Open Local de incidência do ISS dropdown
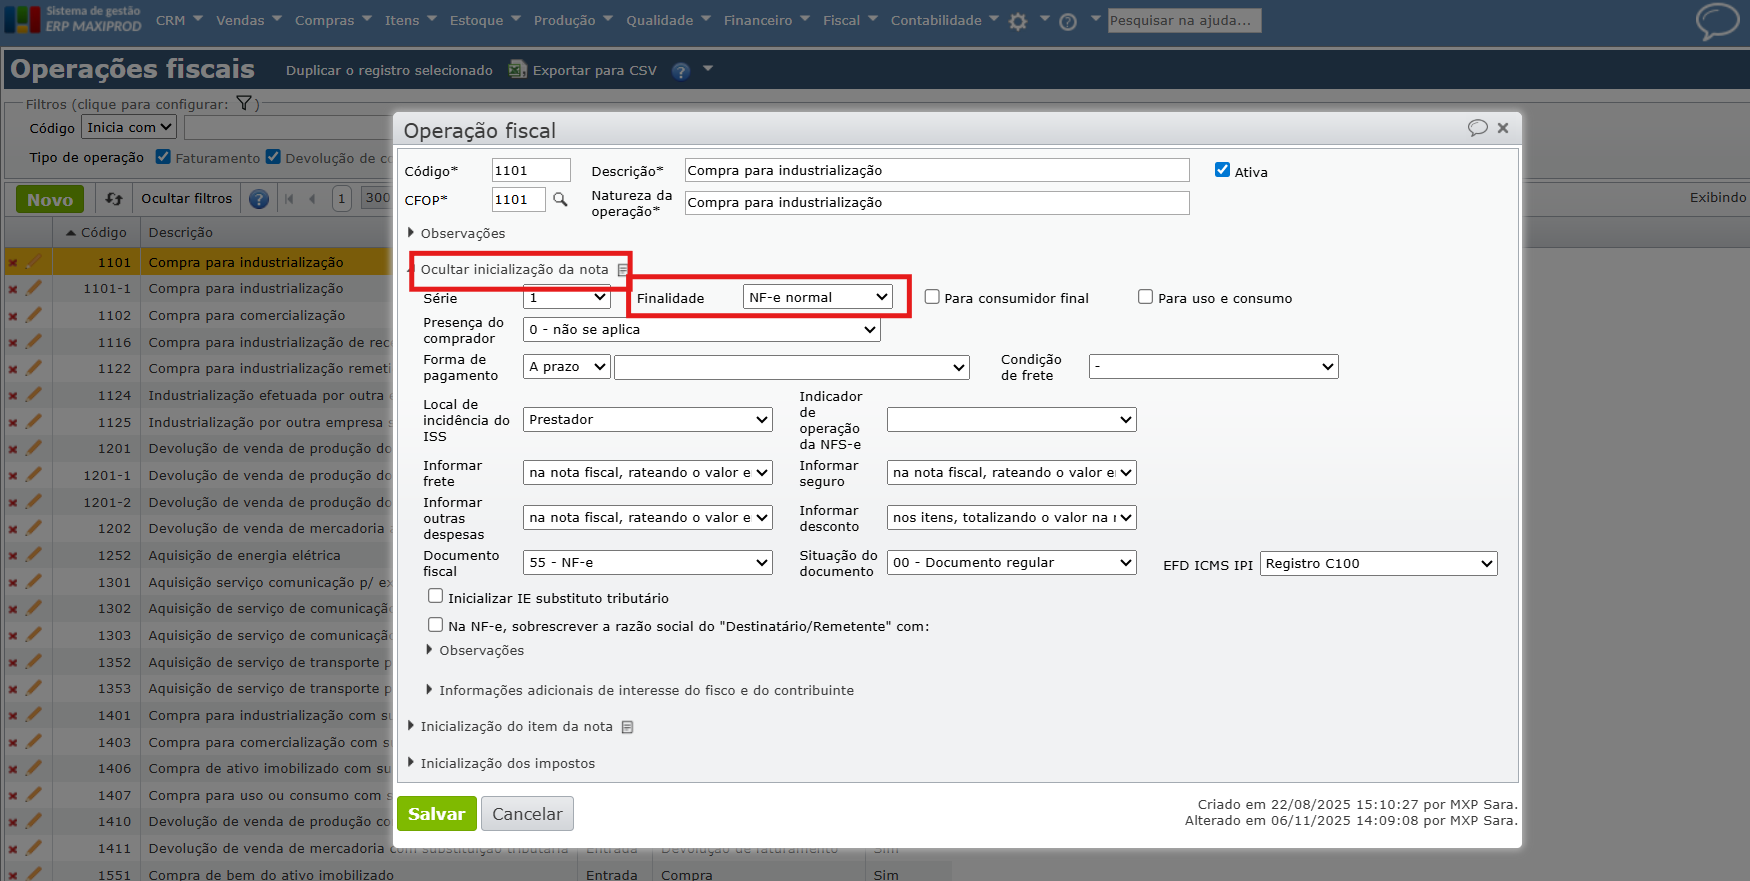This screenshot has height=881, width=1750. (x=648, y=420)
